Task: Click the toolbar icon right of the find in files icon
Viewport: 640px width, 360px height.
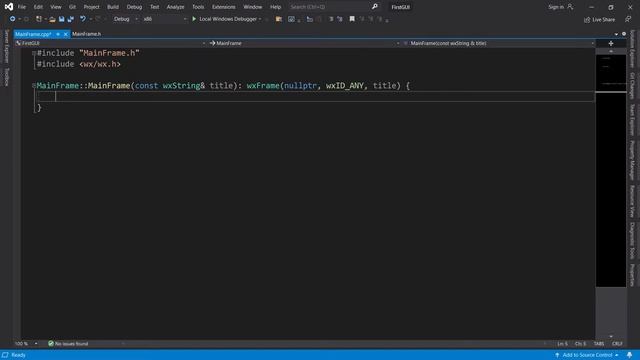Action: coord(291,19)
